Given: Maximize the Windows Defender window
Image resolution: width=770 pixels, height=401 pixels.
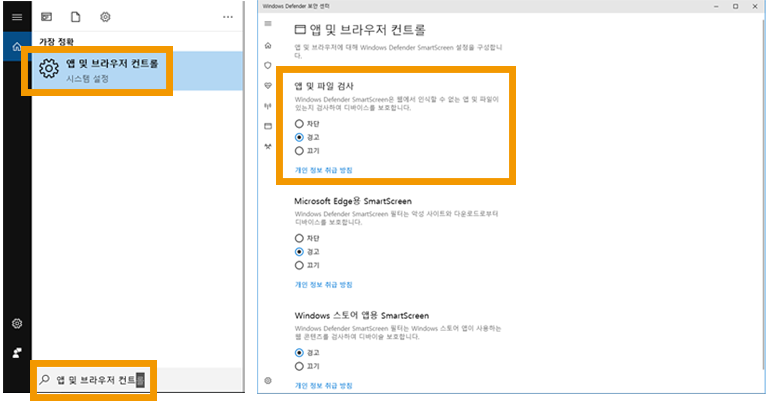Looking at the screenshot, I should (736, 6).
